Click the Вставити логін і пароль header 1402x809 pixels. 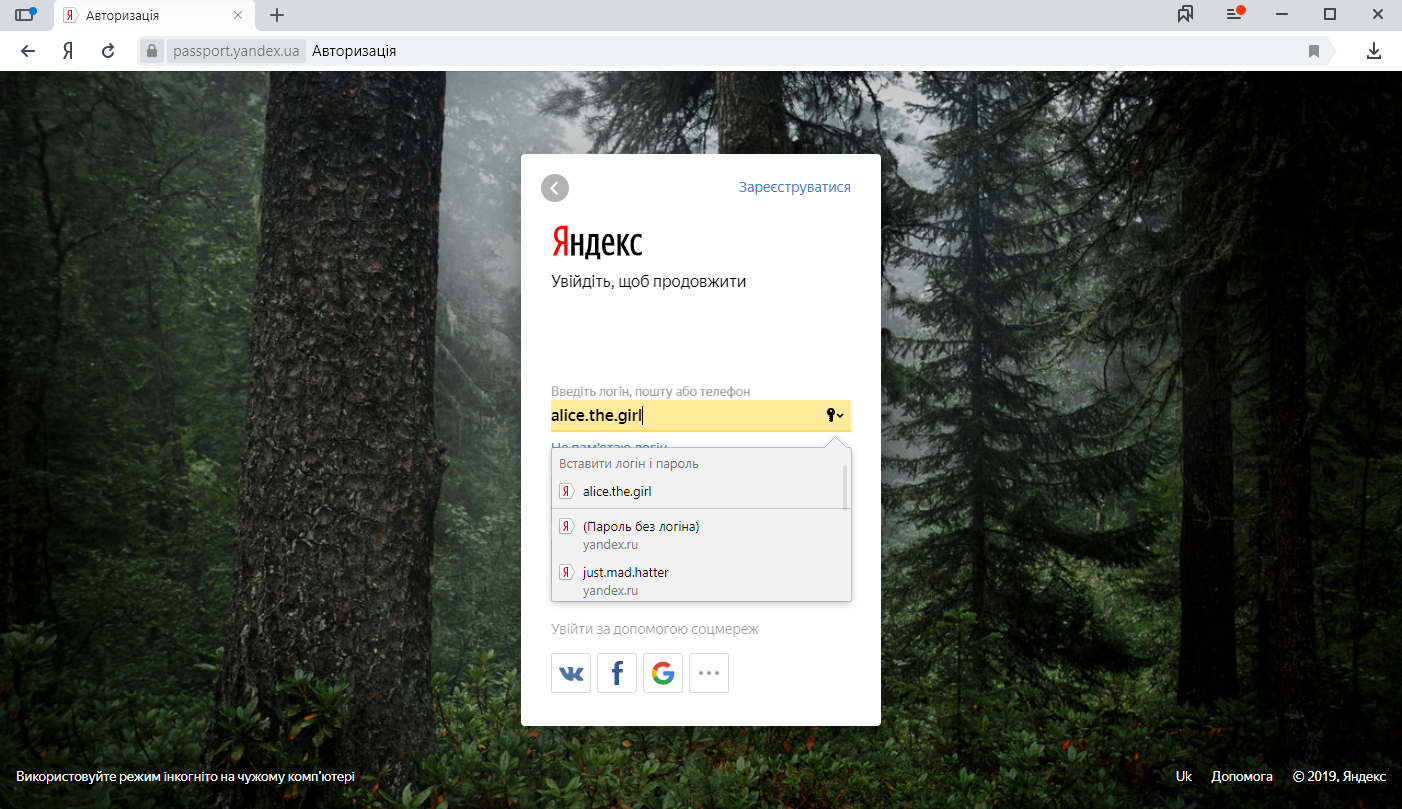click(x=629, y=463)
